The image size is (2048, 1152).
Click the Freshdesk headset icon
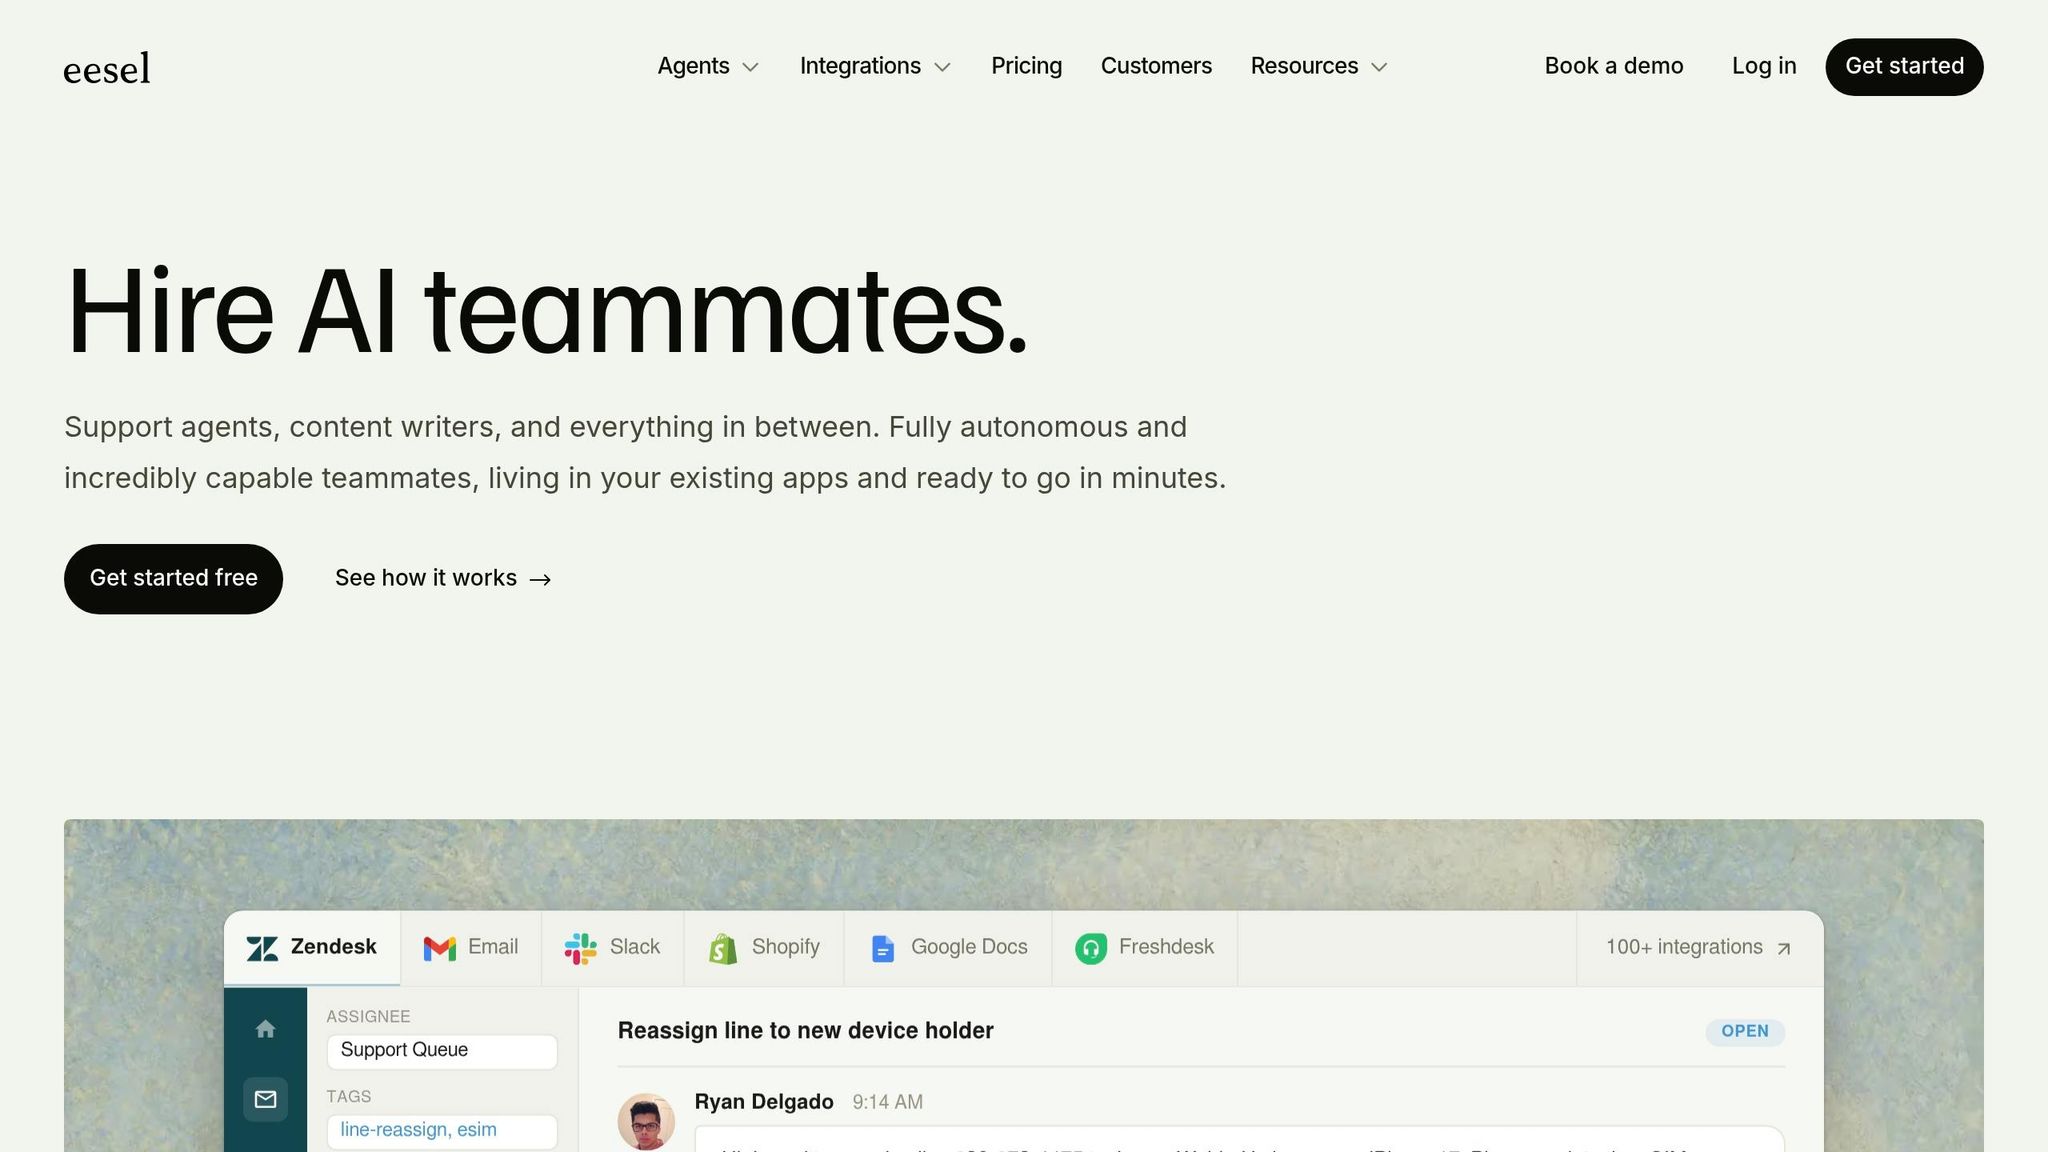[1090, 948]
